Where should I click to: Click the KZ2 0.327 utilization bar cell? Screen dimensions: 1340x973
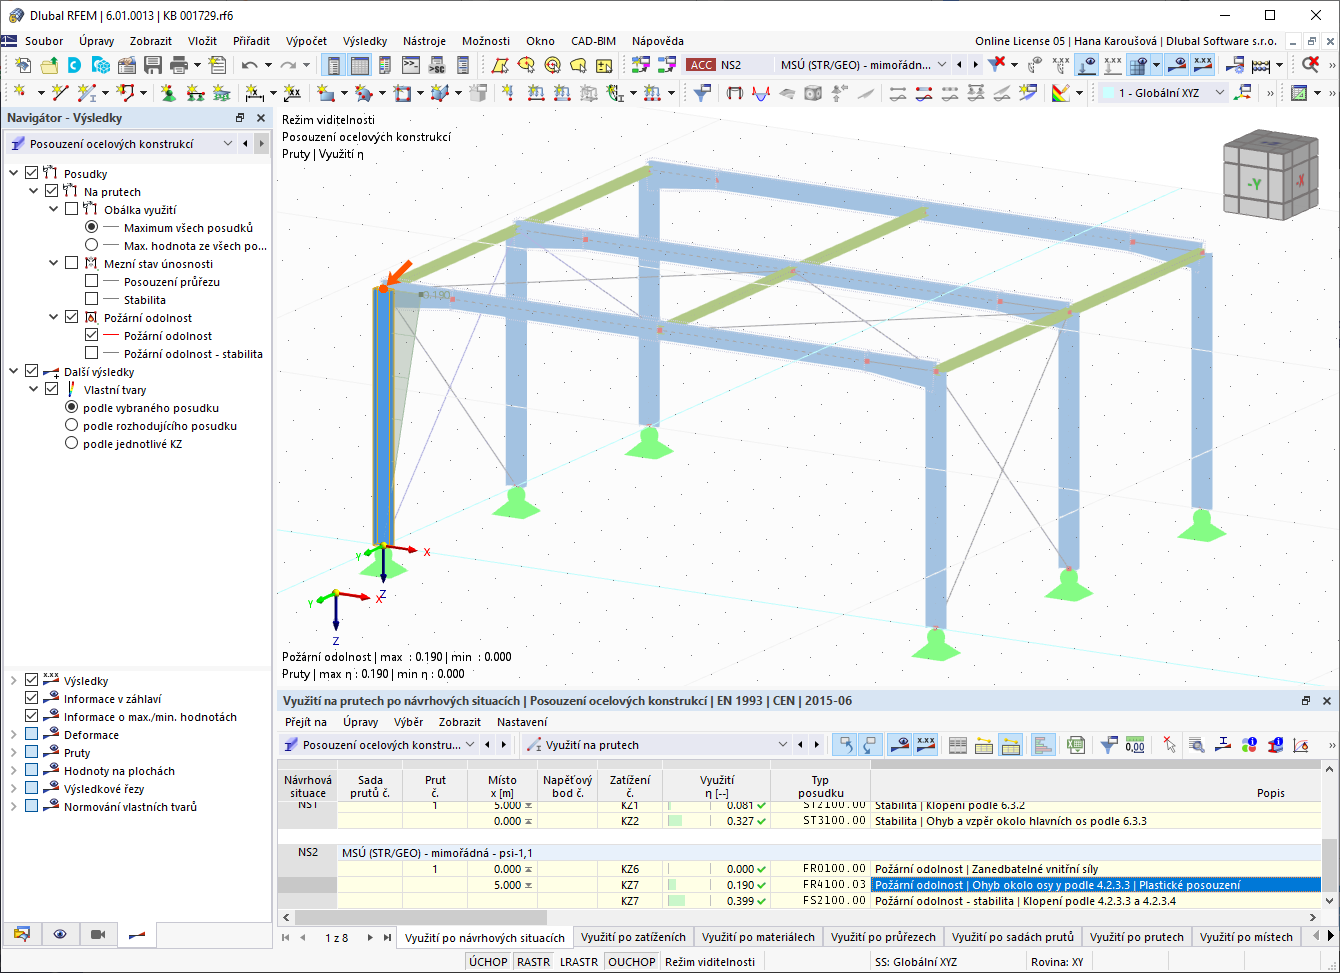(x=717, y=821)
